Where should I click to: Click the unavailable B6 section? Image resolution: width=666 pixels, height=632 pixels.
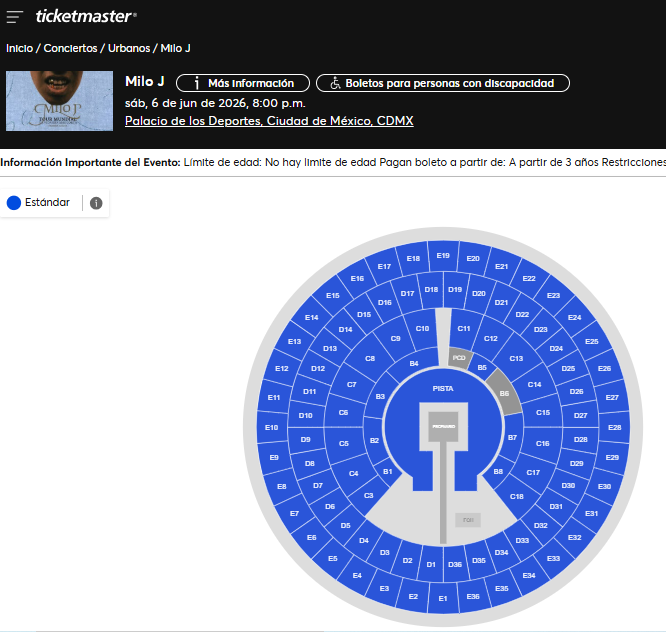(x=504, y=393)
